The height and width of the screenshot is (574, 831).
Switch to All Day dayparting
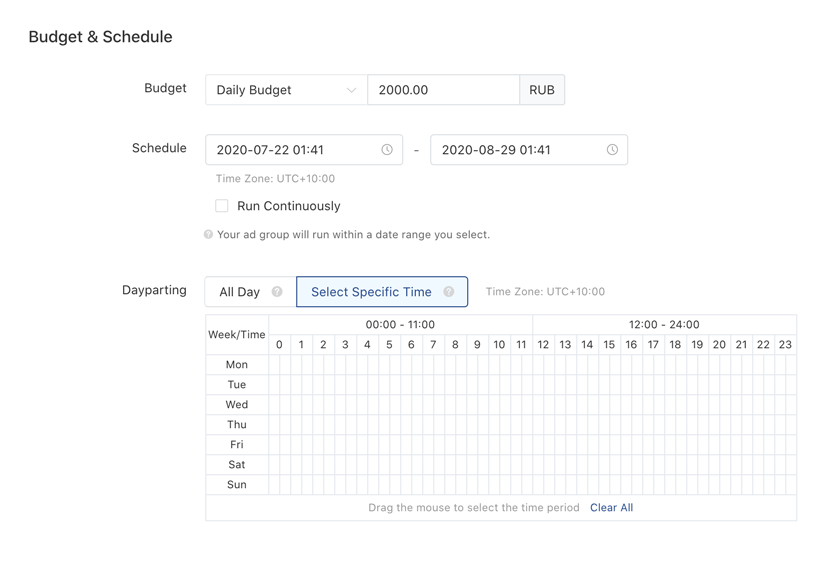click(x=240, y=292)
